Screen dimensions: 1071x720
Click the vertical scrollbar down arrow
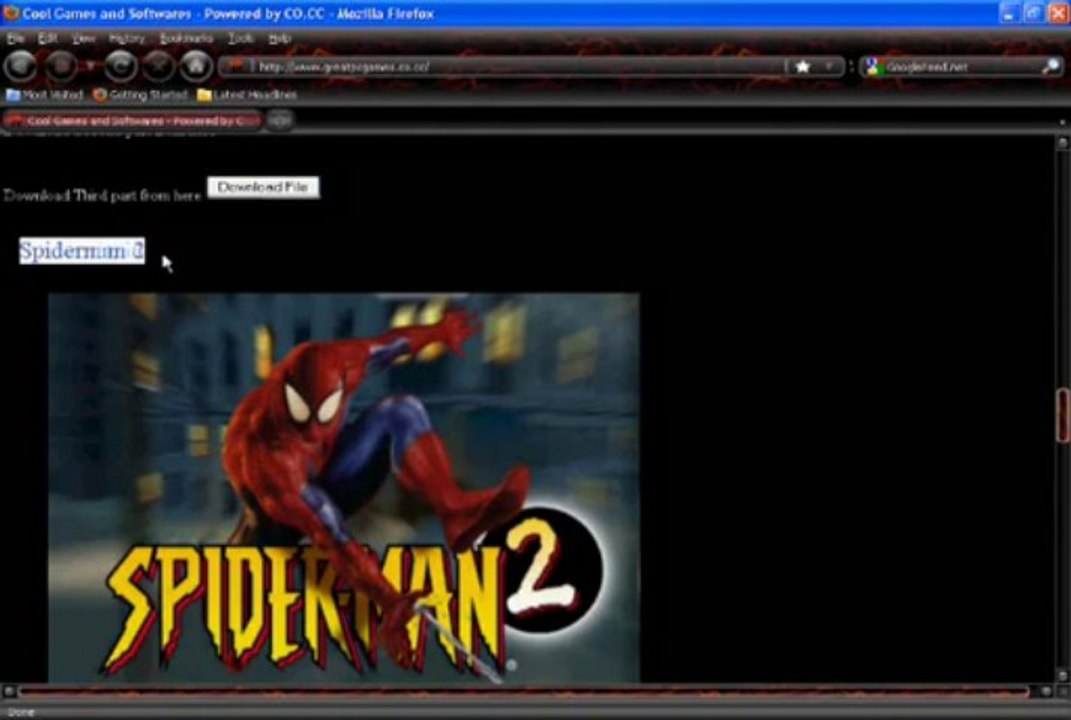pyautogui.click(x=1062, y=676)
